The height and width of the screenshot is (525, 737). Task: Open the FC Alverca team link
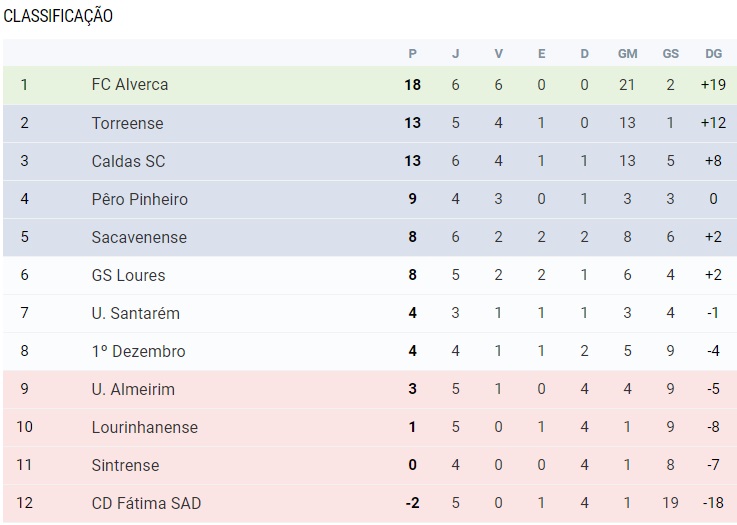click(x=130, y=85)
